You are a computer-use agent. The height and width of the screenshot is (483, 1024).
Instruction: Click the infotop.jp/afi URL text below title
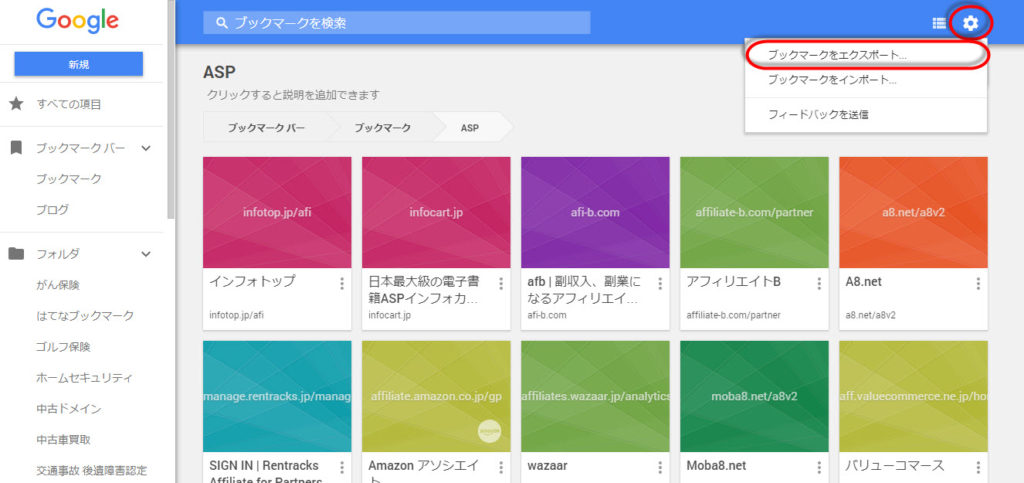point(236,315)
